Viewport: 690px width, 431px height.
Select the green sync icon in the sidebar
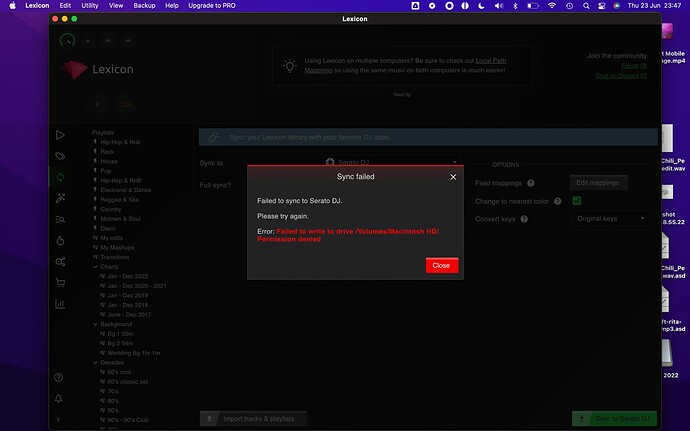(60, 177)
